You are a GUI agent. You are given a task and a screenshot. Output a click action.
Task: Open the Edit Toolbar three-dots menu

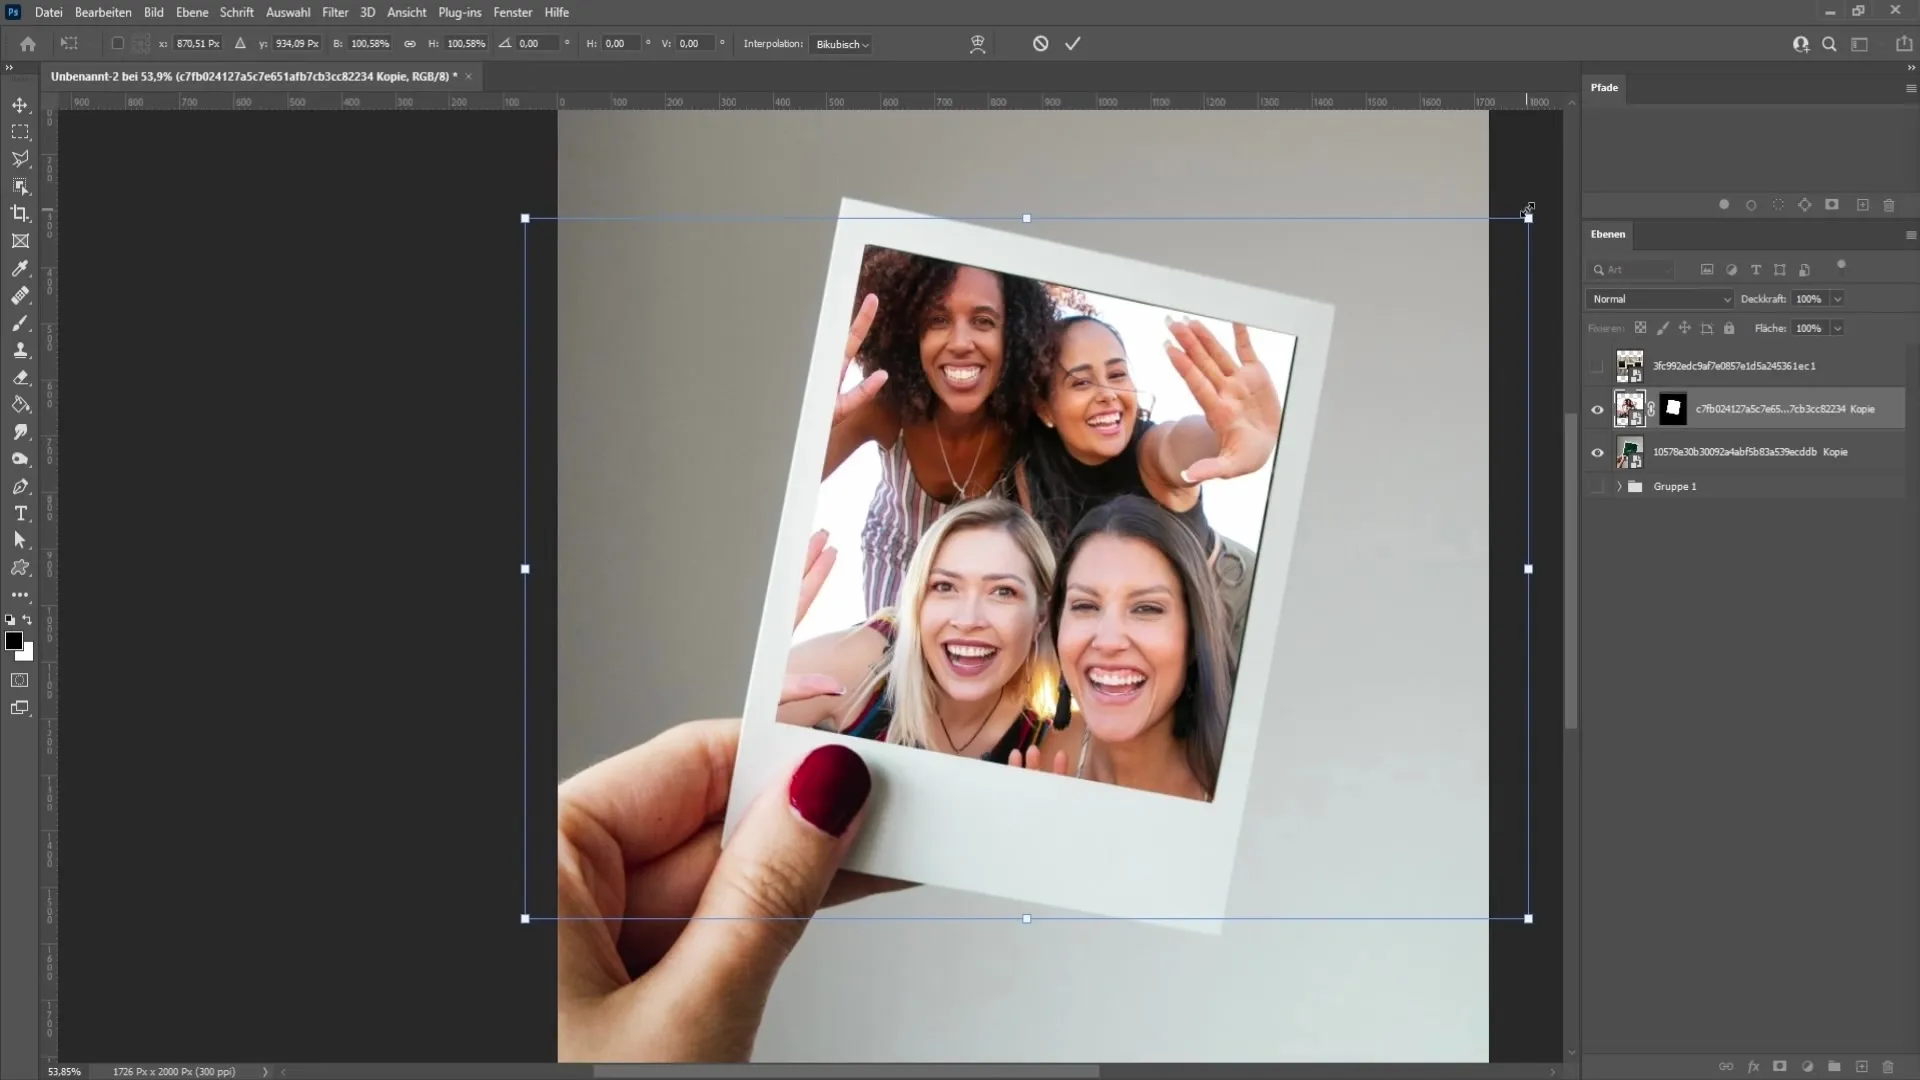point(20,595)
